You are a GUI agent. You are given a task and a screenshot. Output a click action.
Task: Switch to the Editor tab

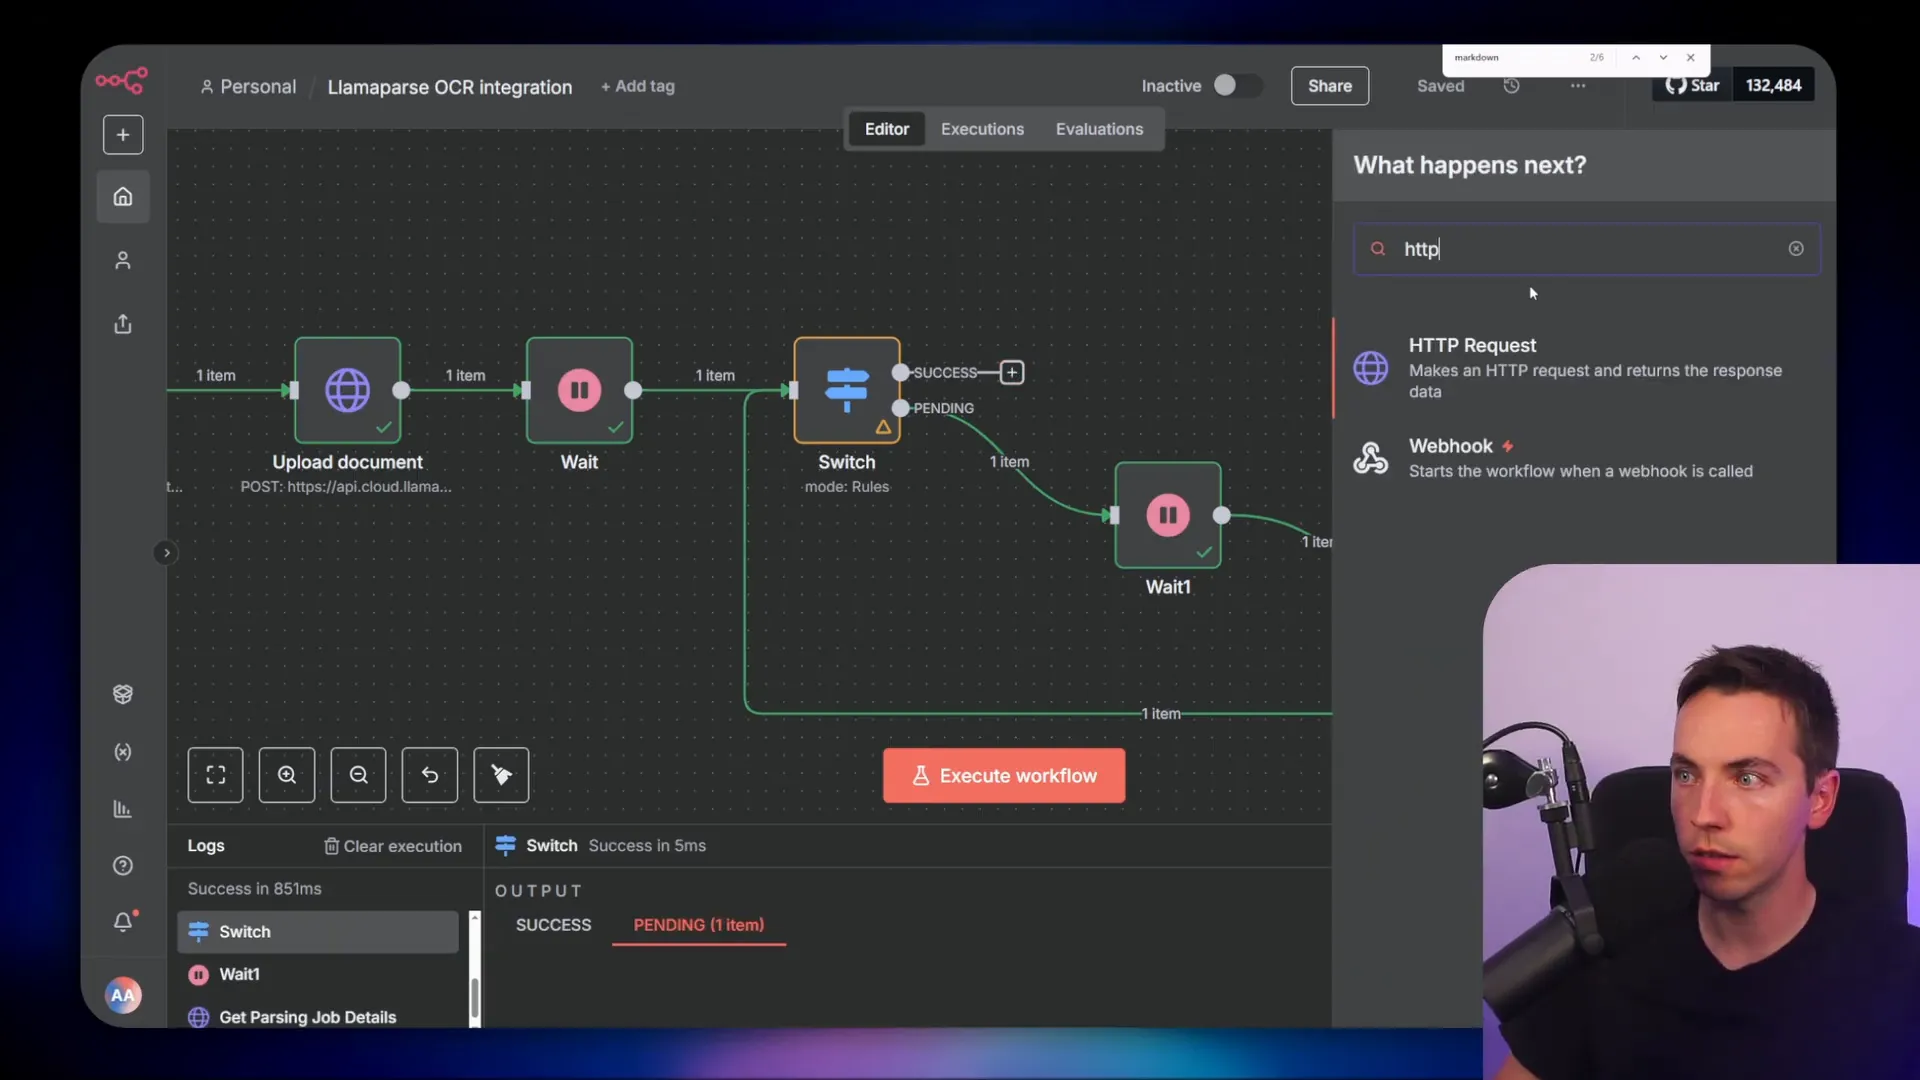click(x=887, y=129)
